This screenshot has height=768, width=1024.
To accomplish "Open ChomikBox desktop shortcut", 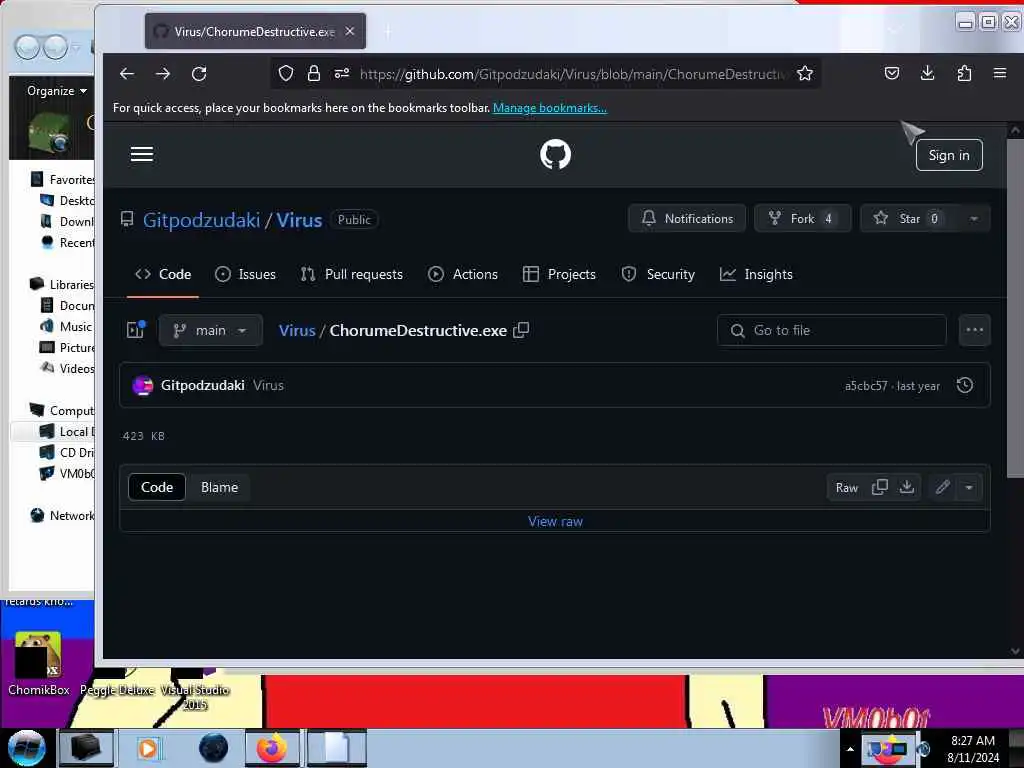I will 39,664.
